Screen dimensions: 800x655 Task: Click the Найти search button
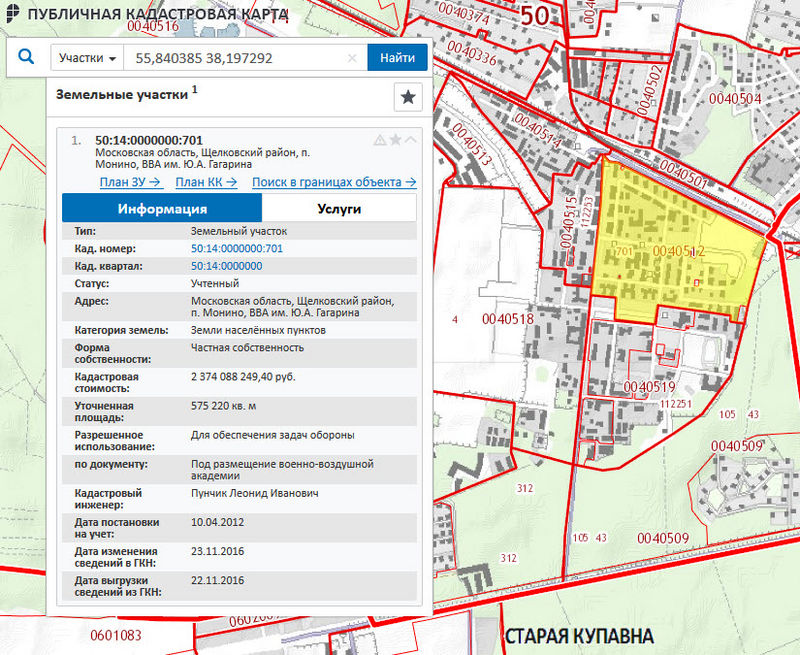click(x=397, y=57)
